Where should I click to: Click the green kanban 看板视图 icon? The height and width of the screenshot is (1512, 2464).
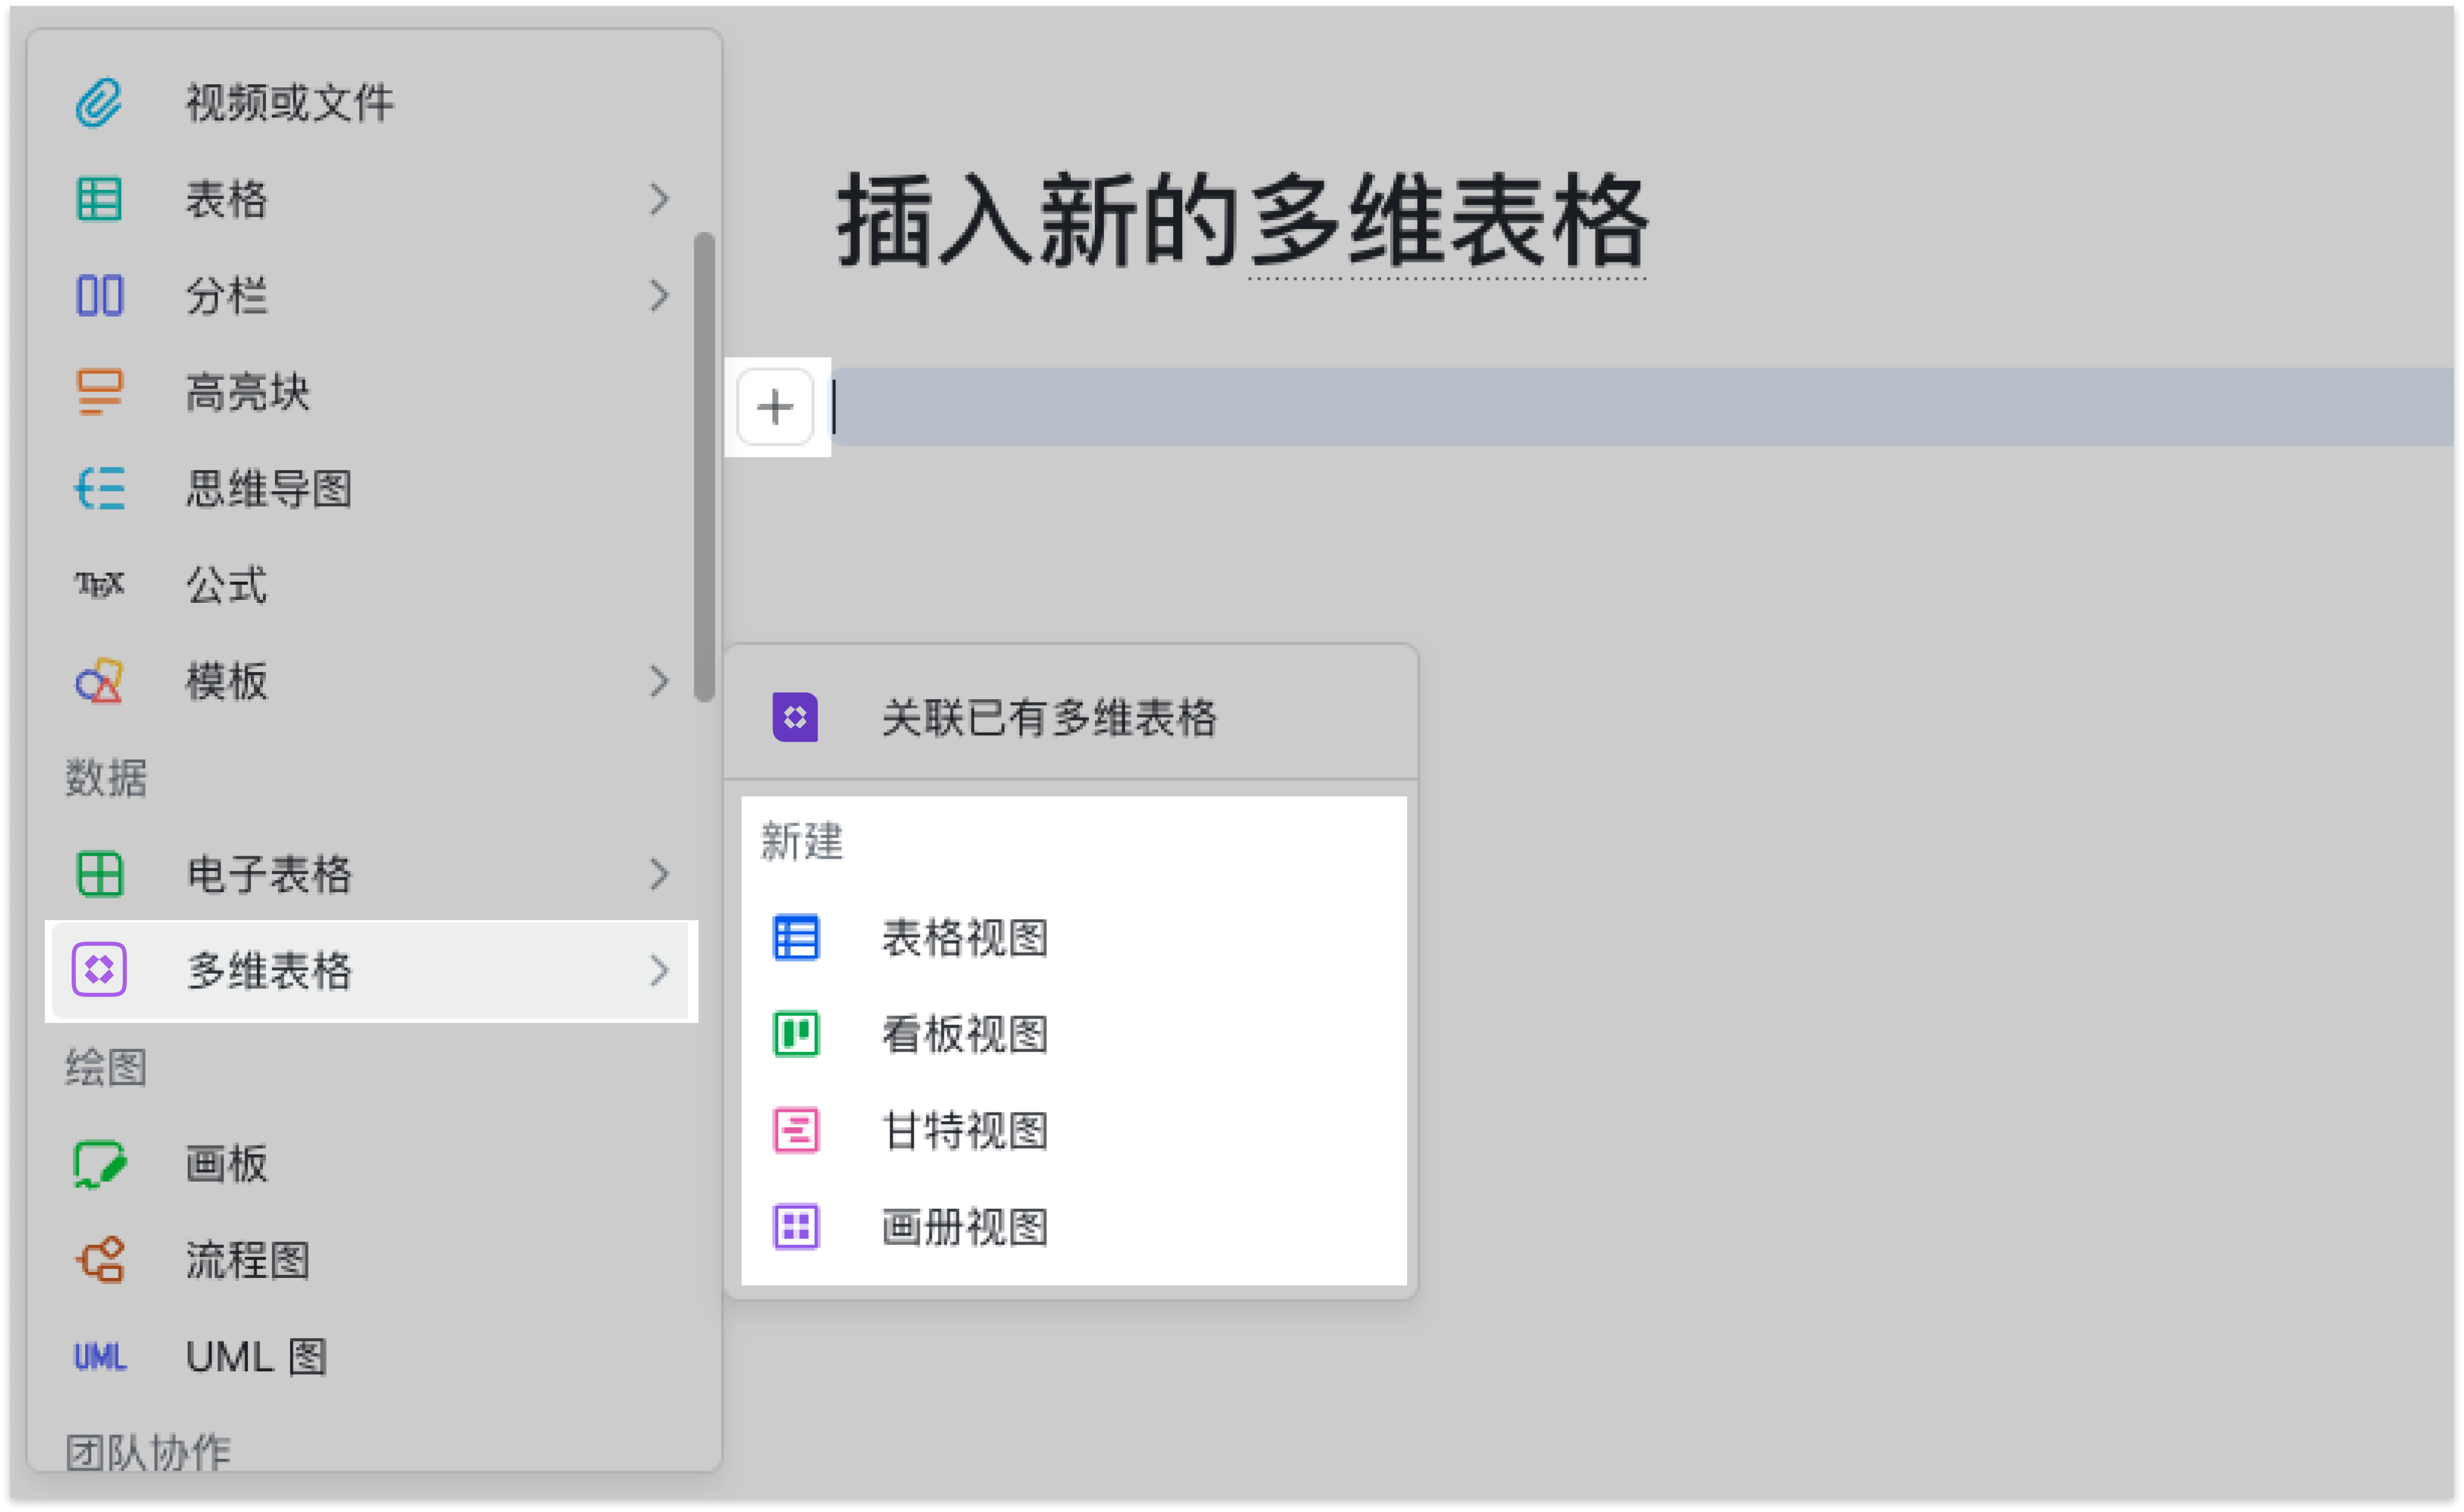(797, 1035)
